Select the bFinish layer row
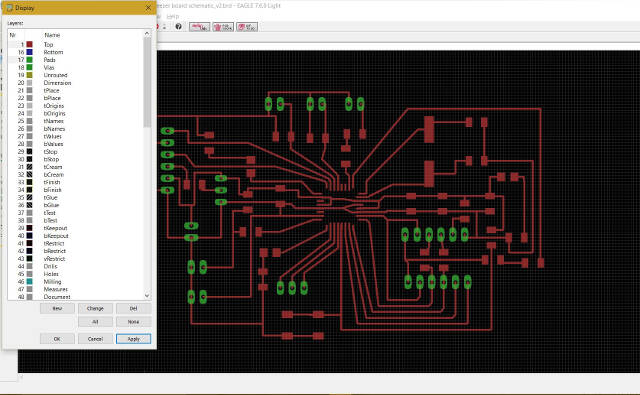 [76, 190]
